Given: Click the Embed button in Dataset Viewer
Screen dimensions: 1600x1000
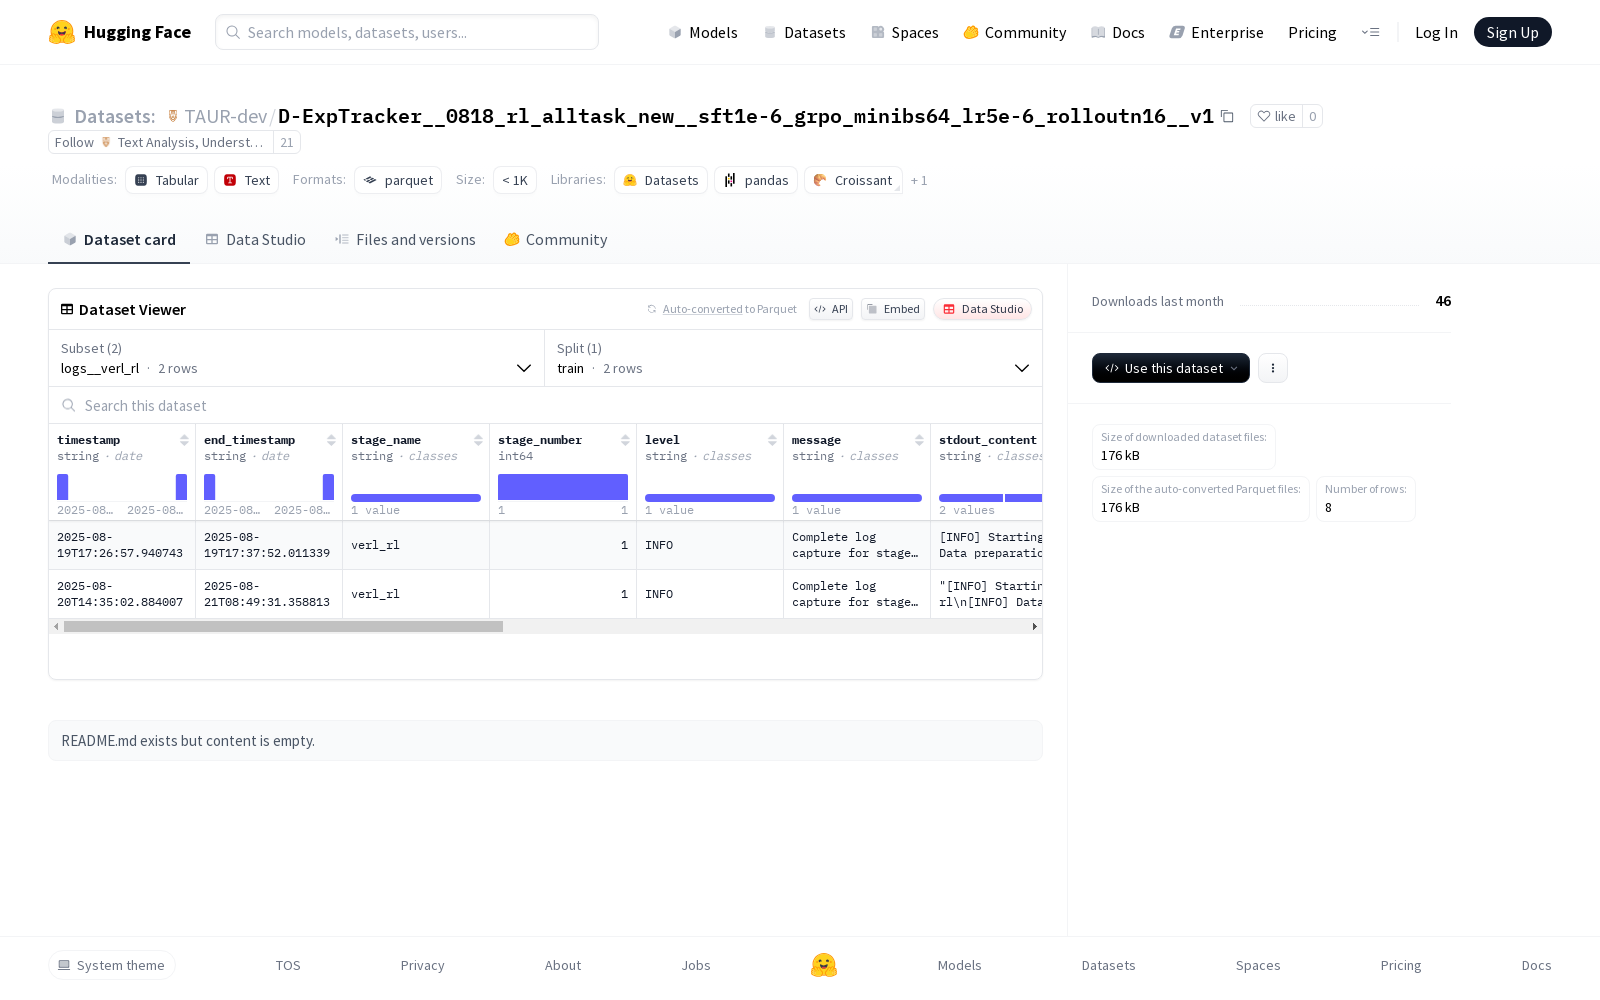Looking at the screenshot, I should [x=893, y=309].
